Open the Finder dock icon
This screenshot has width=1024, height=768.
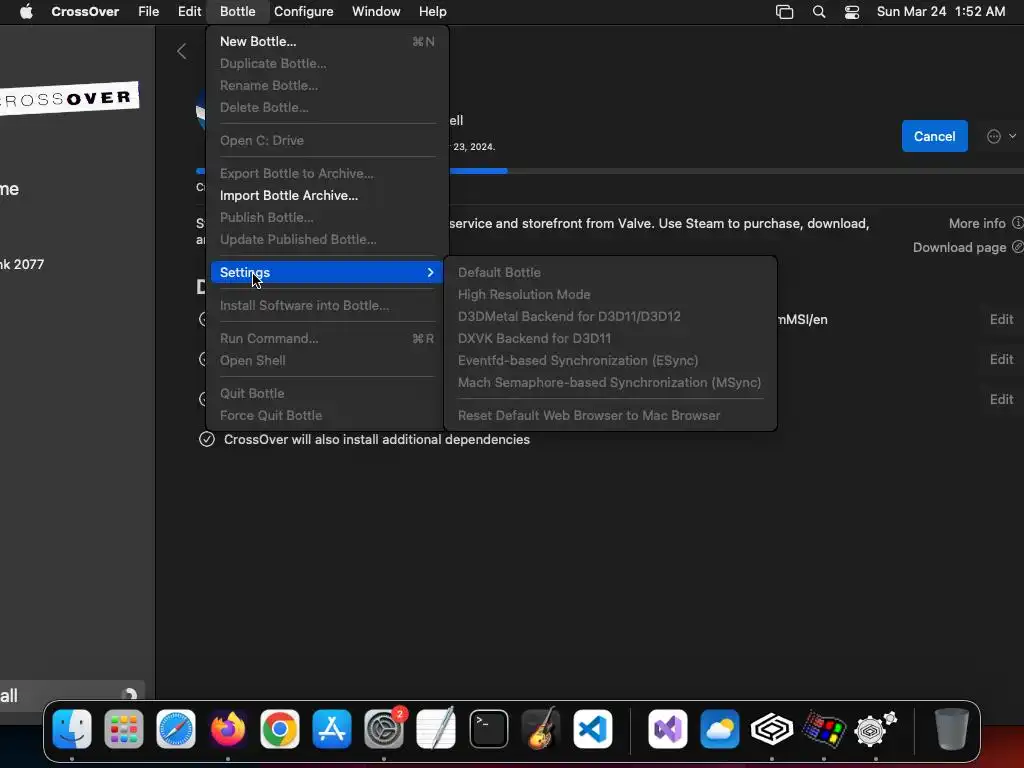coord(72,728)
